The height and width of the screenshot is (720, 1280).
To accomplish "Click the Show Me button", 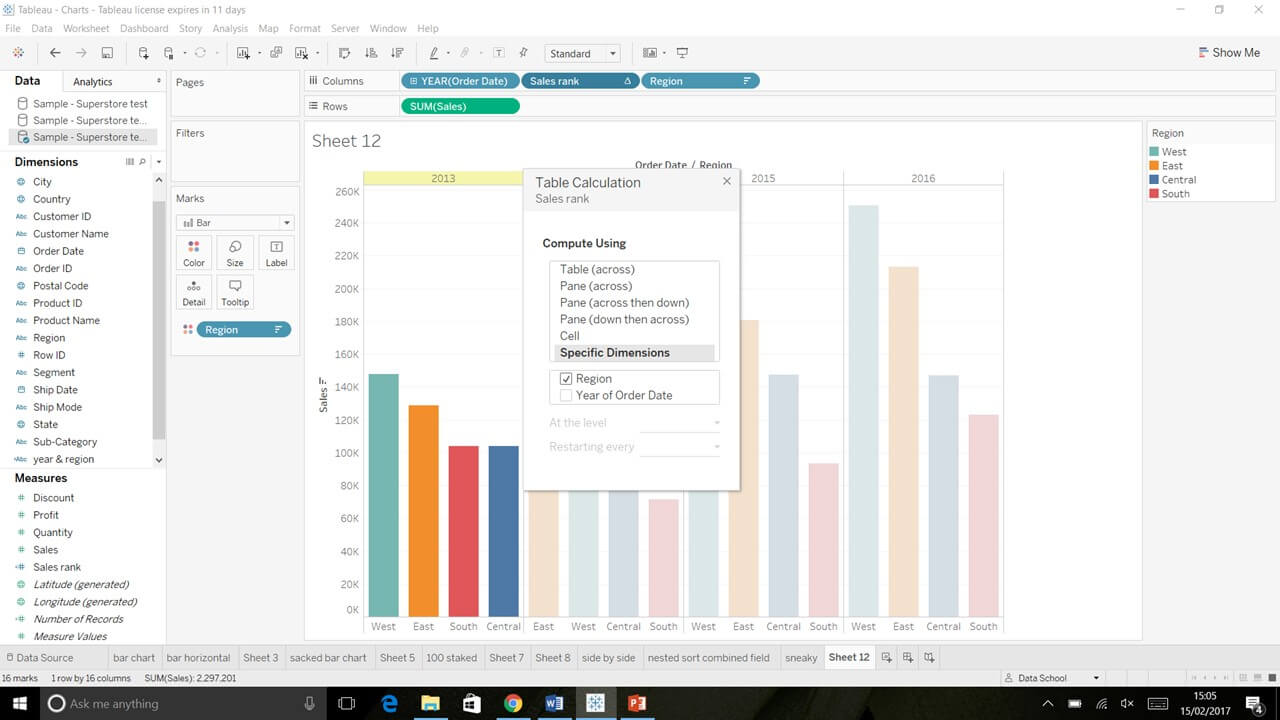I will click(1228, 53).
